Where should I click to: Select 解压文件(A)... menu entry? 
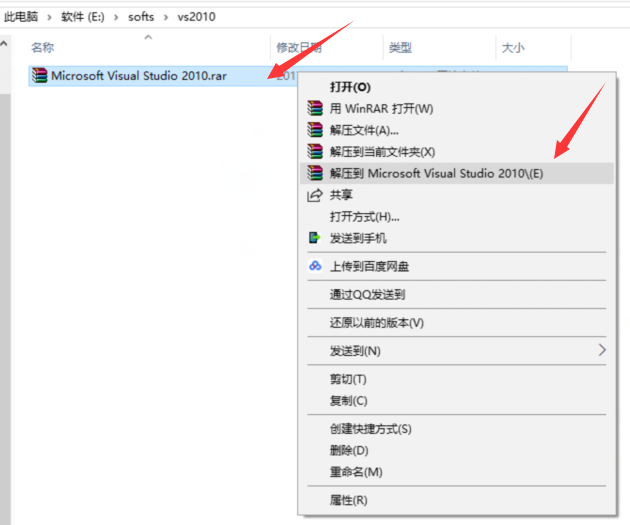[456, 130]
